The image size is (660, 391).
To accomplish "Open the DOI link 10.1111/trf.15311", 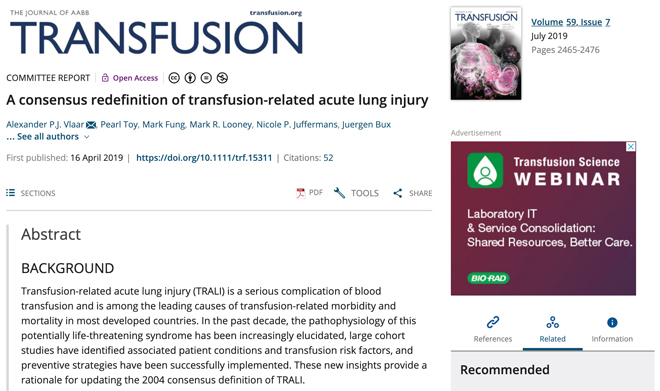I will click(204, 158).
